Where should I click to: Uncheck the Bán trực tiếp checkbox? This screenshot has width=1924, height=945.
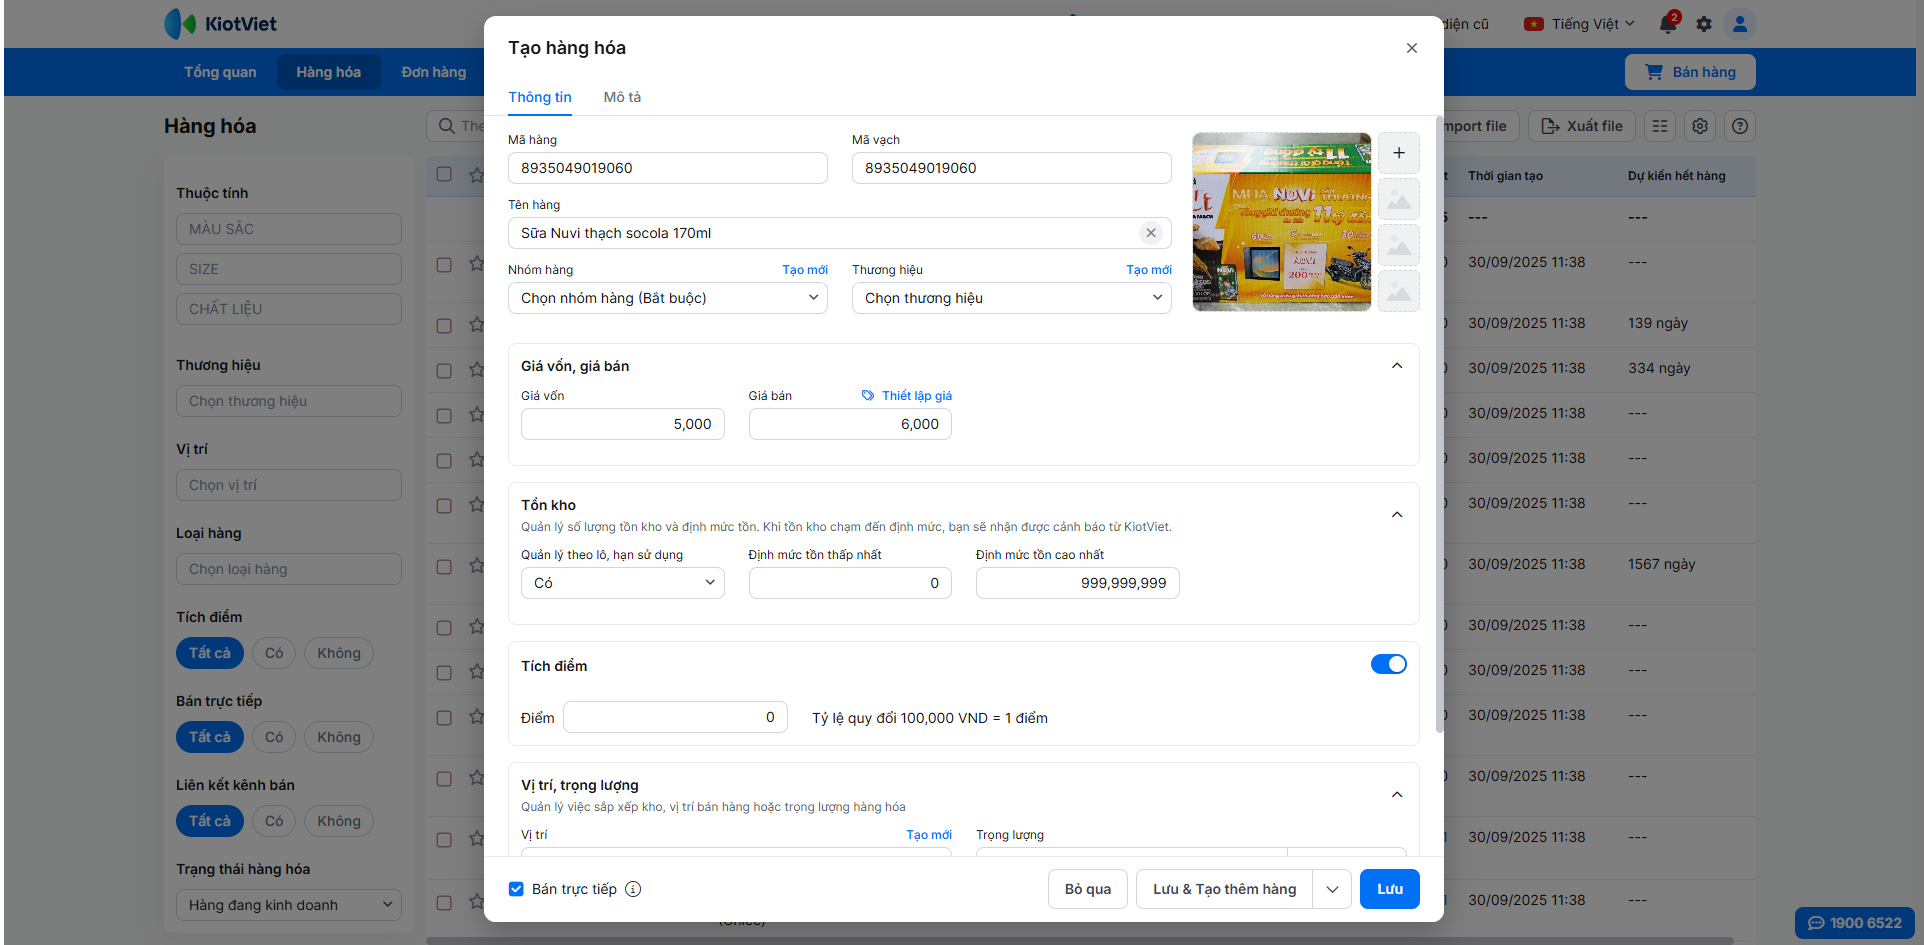pos(516,889)
